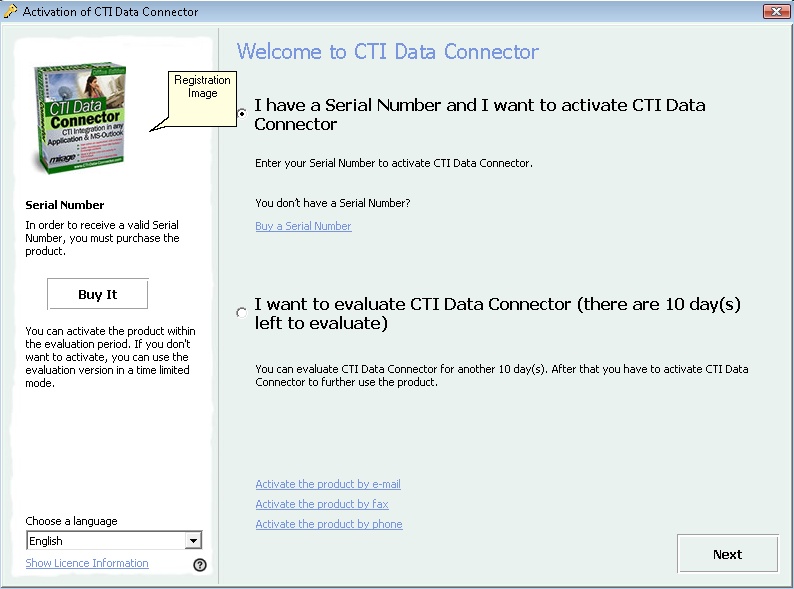The height and width of the screenshot is (589, 794).
Task: Close the activation dialog window
Action: pos(775,12)
